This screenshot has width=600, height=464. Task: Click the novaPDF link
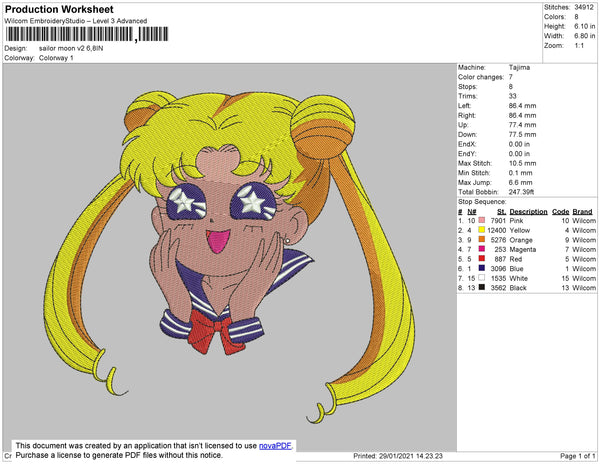[275, 446]
